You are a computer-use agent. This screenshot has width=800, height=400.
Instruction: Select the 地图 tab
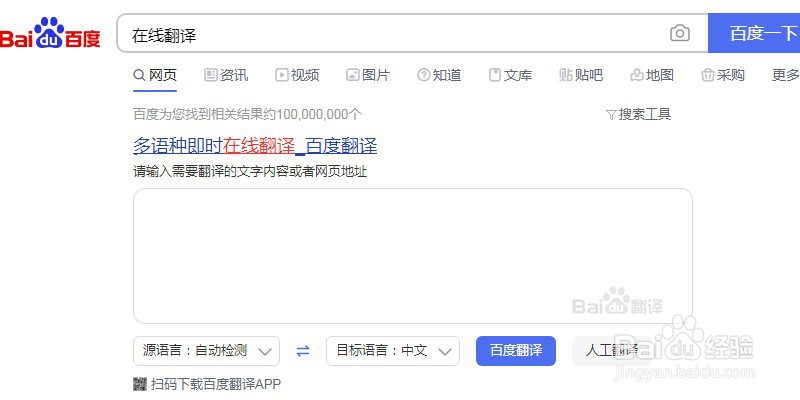652,76
